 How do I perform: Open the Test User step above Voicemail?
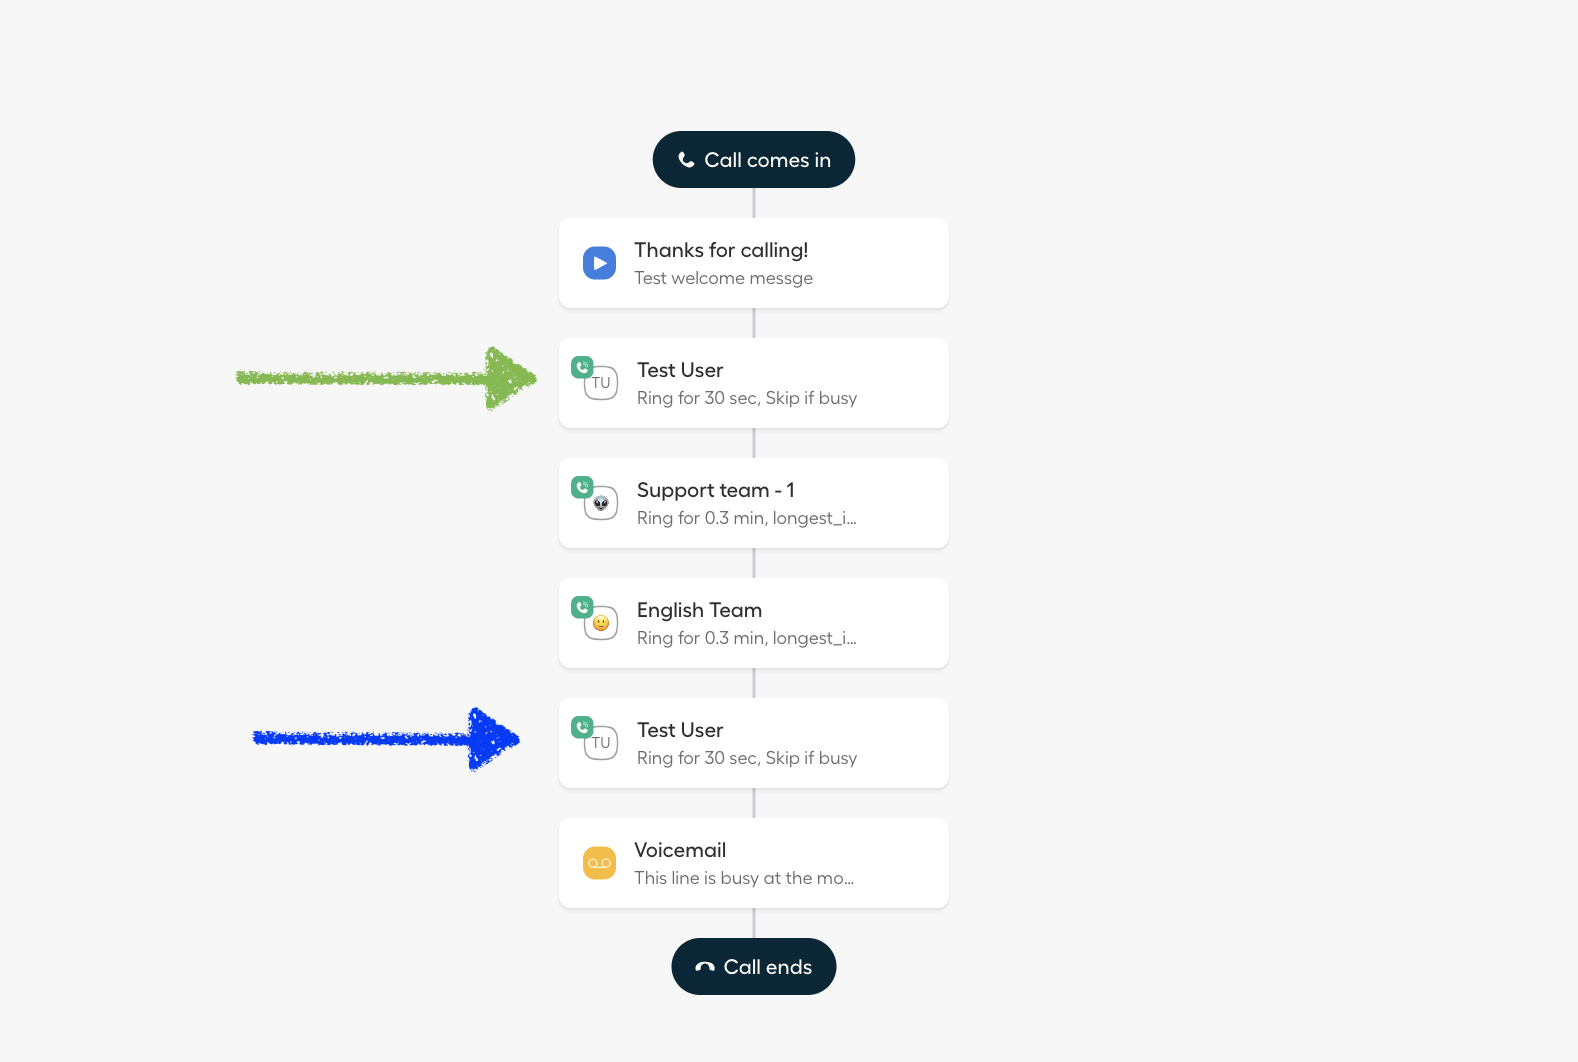click(x=753, y=743)
